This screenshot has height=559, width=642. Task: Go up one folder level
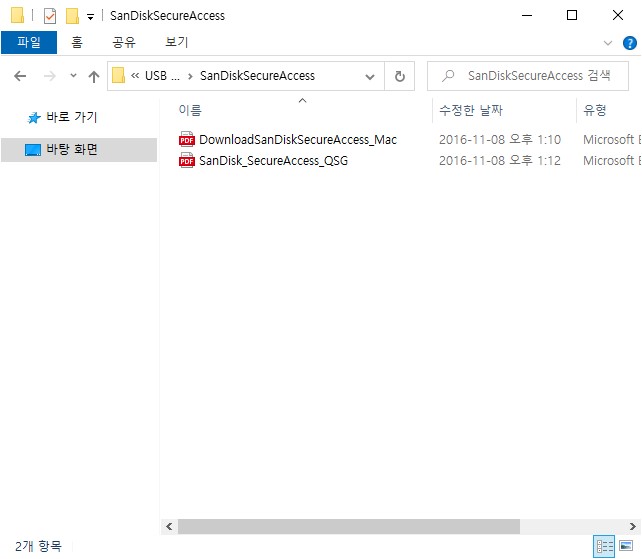point(94,76)
